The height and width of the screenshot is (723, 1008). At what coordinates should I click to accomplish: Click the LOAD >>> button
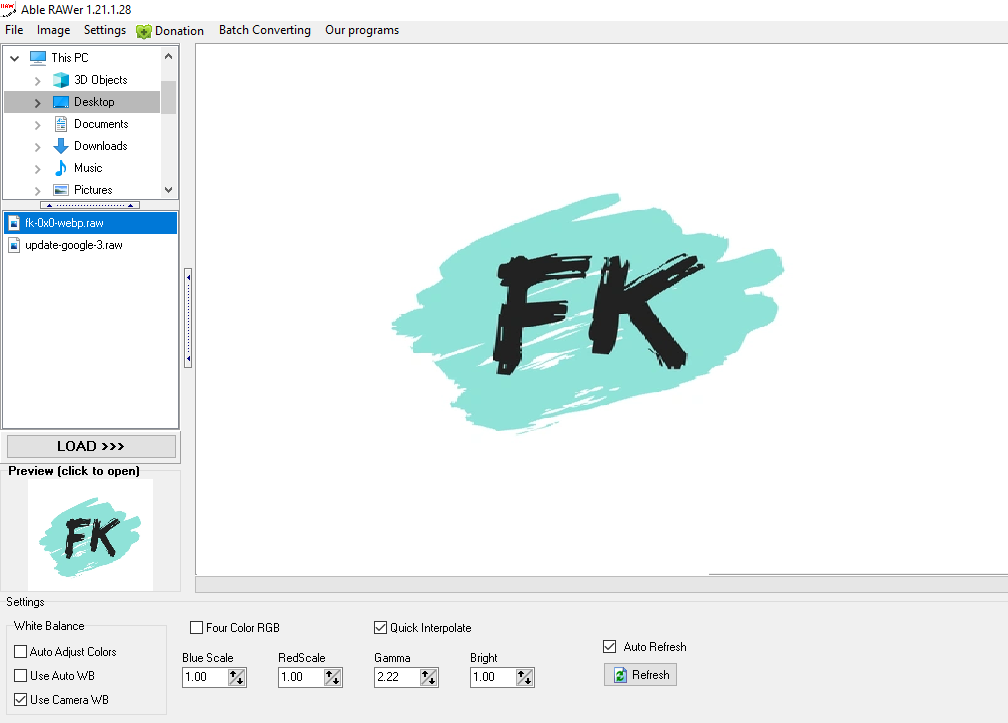[x=91, y=446]
